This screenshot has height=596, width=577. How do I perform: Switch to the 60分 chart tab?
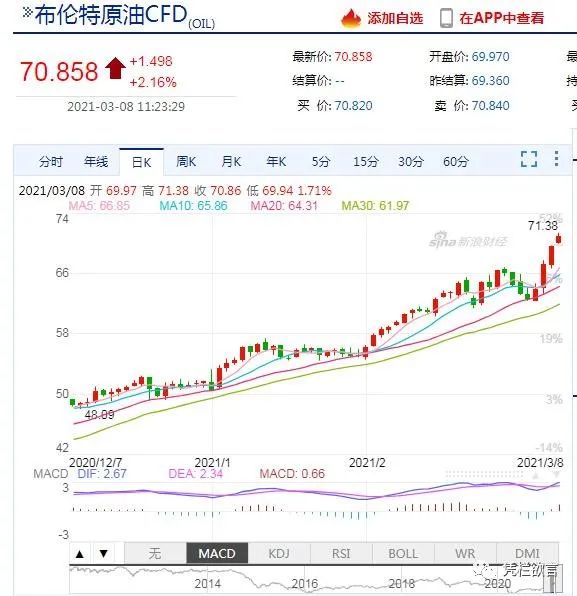tap(455, 162)
